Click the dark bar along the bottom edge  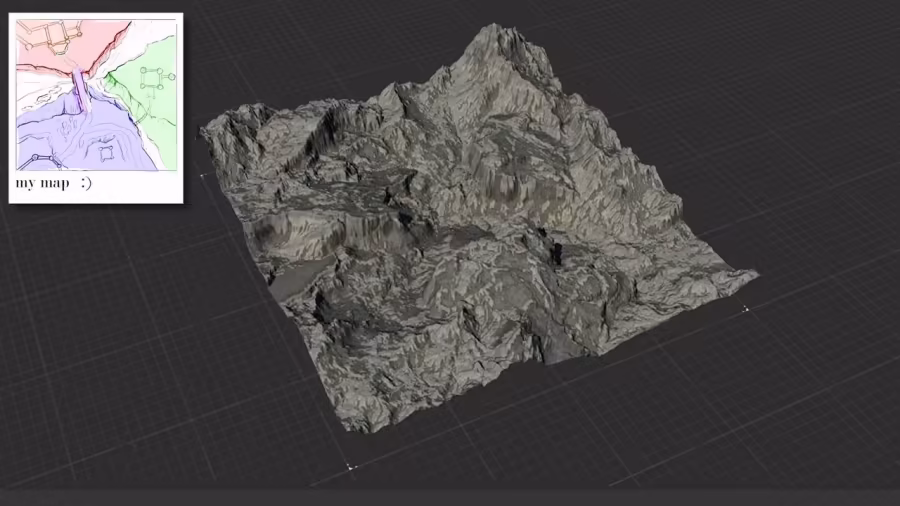(450, 497)
